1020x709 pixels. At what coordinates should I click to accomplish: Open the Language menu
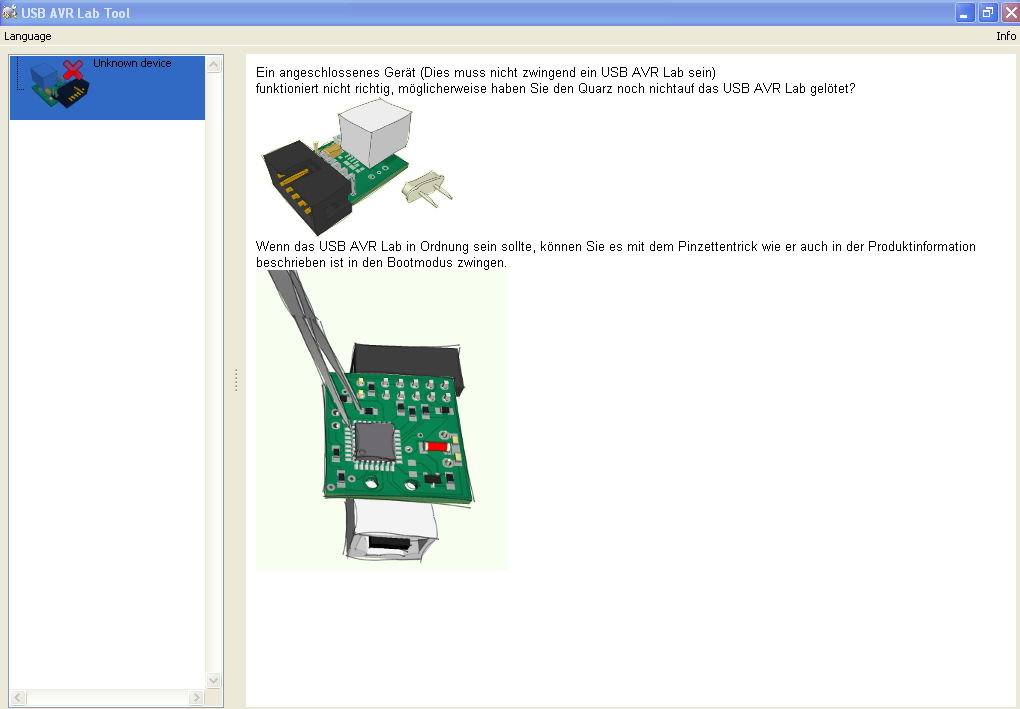click(x=27, y=36)
